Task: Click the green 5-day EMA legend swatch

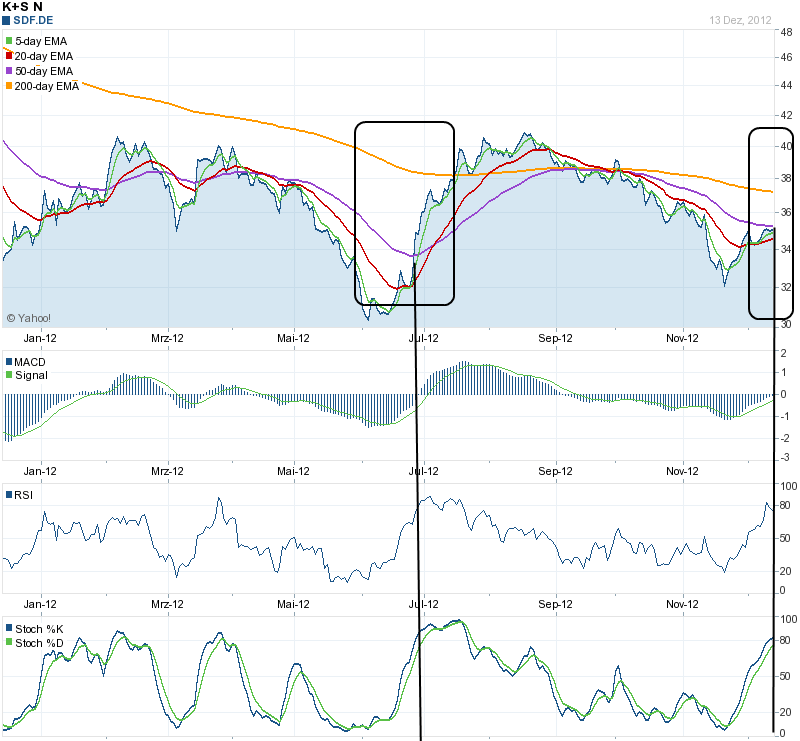Action: click(9, 41)
